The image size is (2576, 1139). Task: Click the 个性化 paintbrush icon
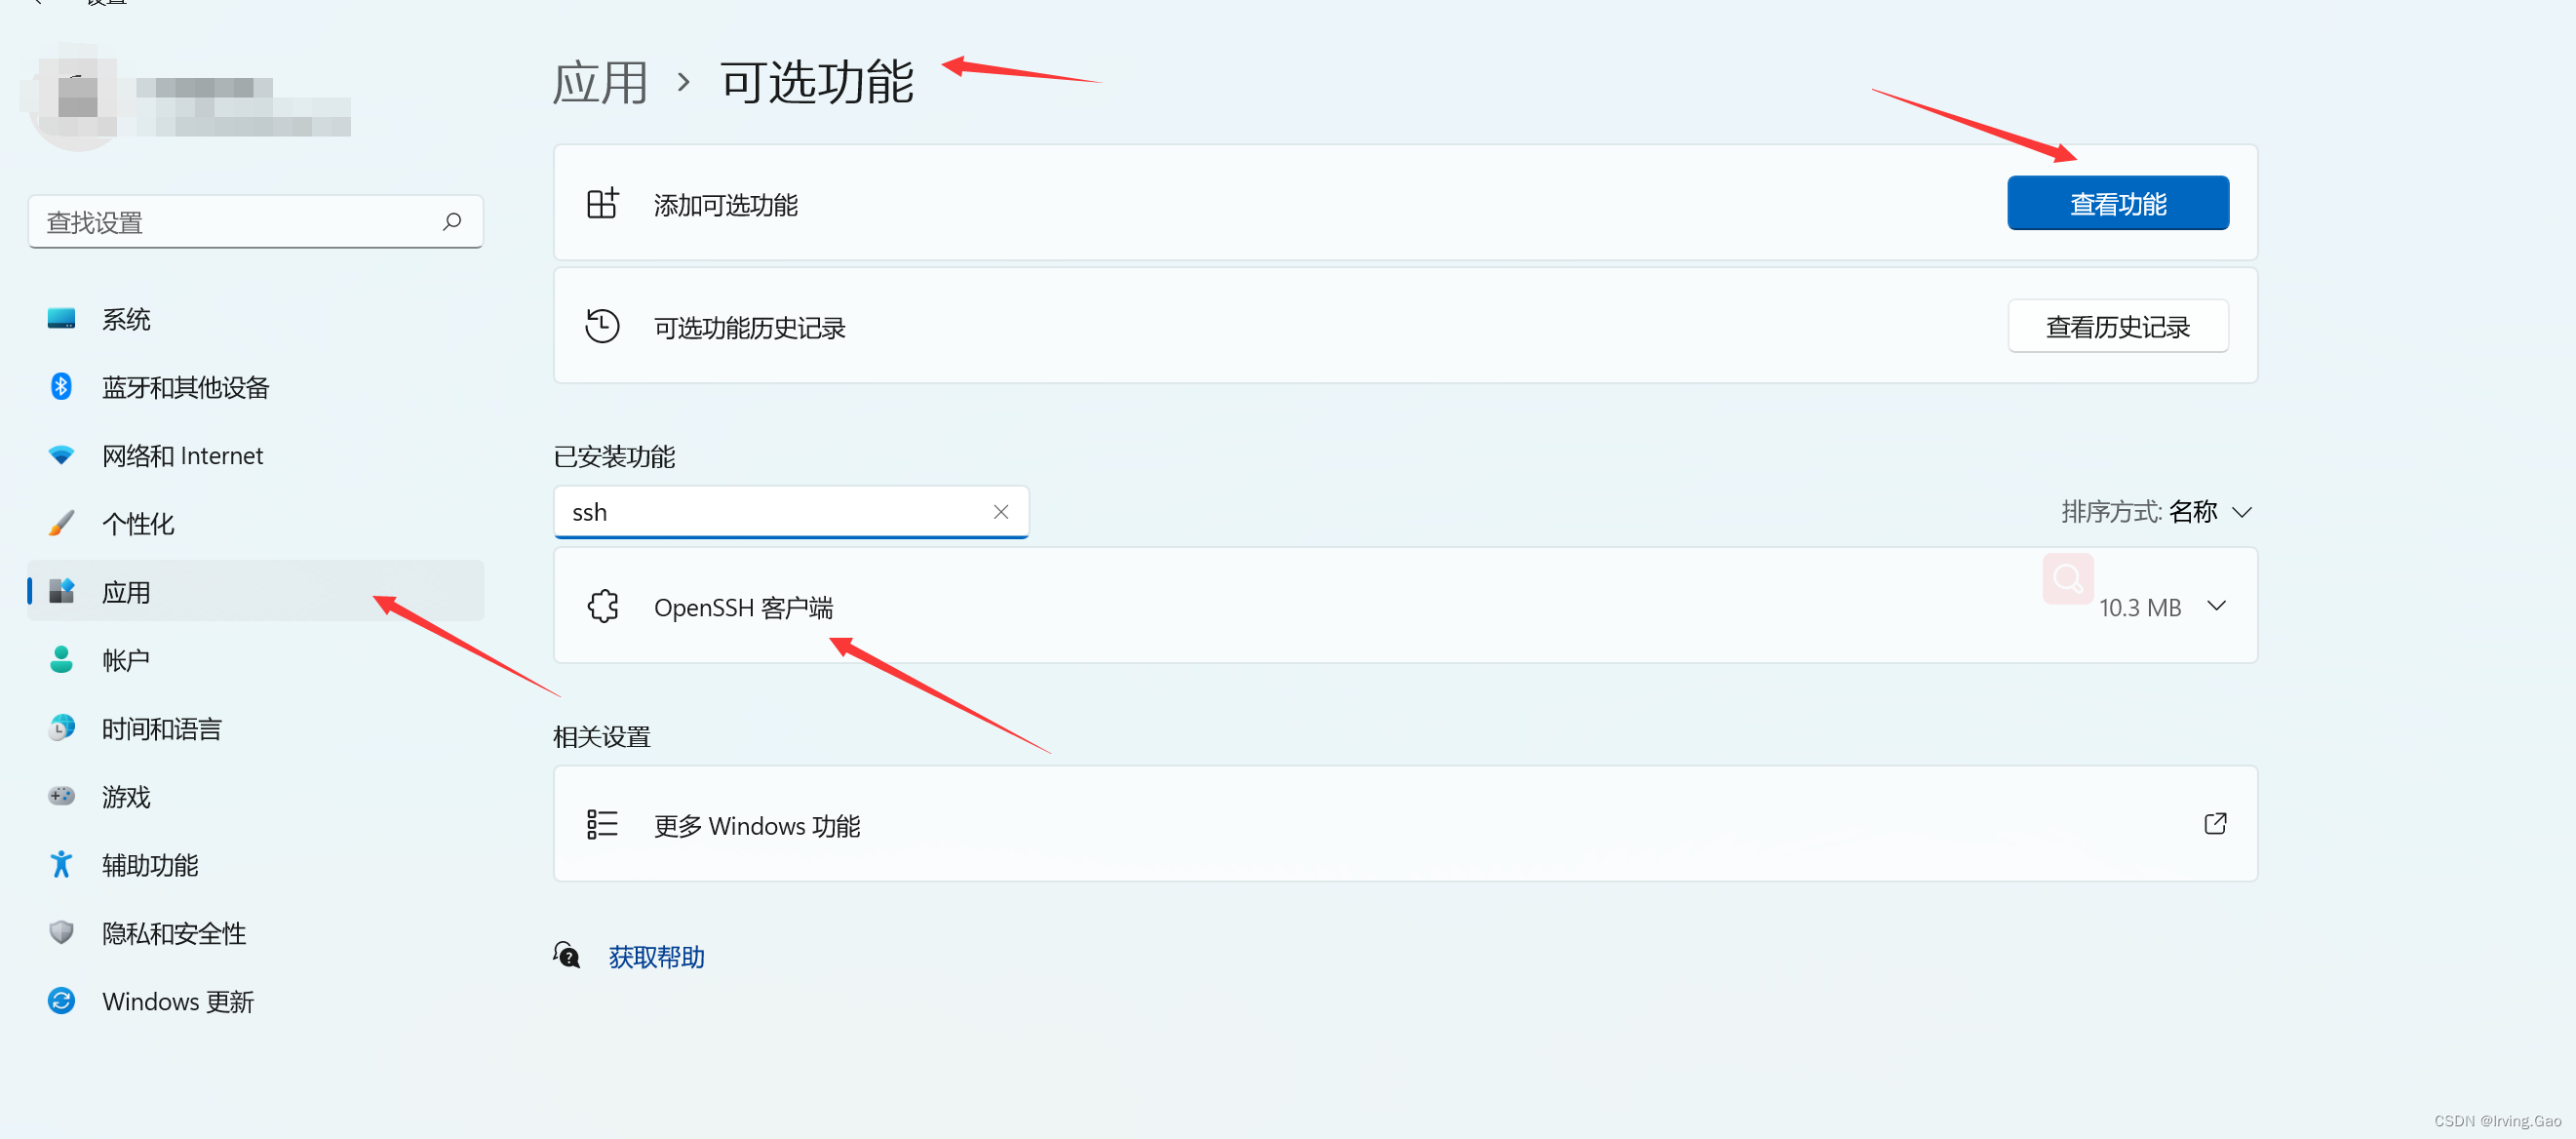click(61, 523)
